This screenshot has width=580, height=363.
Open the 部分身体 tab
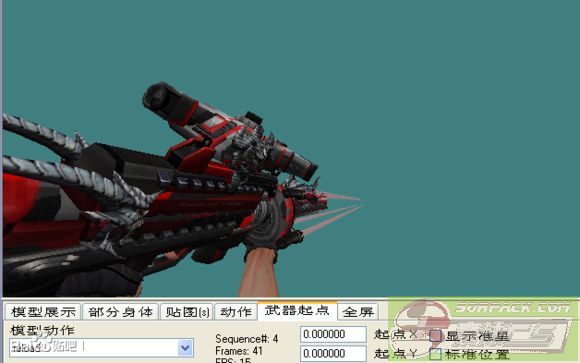121,312
